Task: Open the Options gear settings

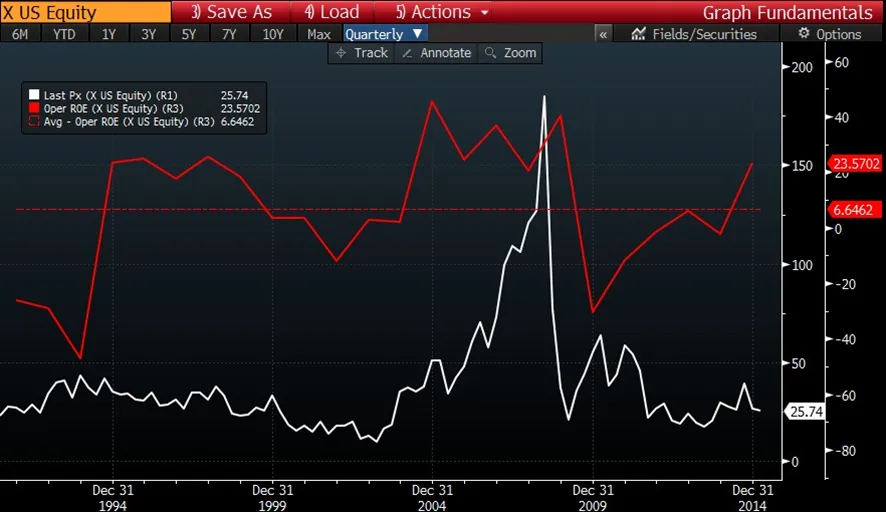Action: pos(828,34)
